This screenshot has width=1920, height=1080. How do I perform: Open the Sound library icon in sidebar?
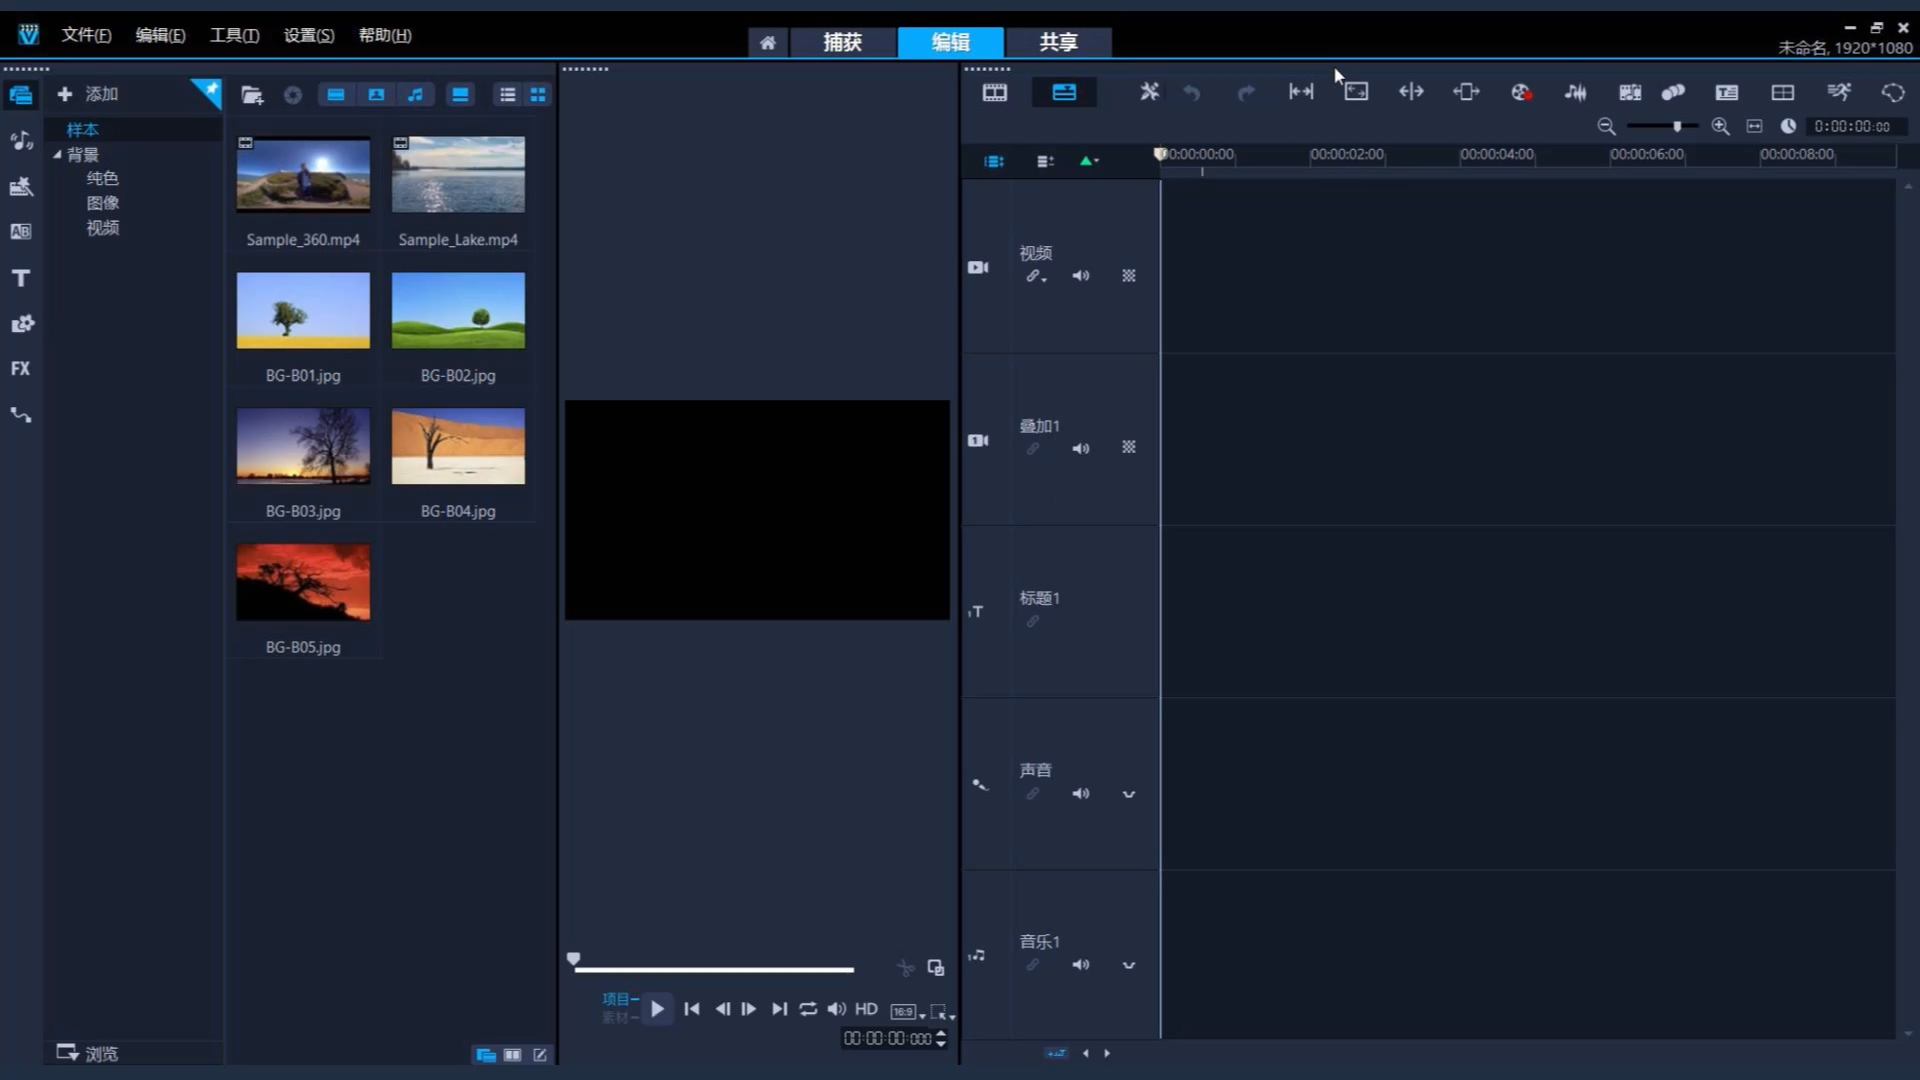point(21,141)
